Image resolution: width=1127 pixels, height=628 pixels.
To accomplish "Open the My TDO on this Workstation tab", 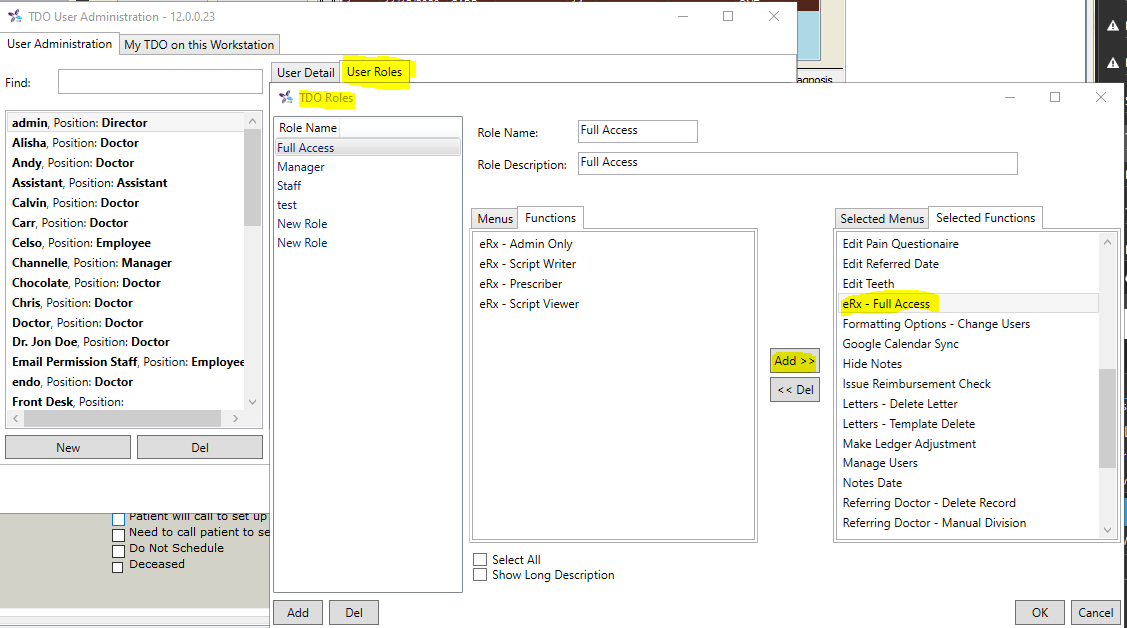I will pos(199,44).
